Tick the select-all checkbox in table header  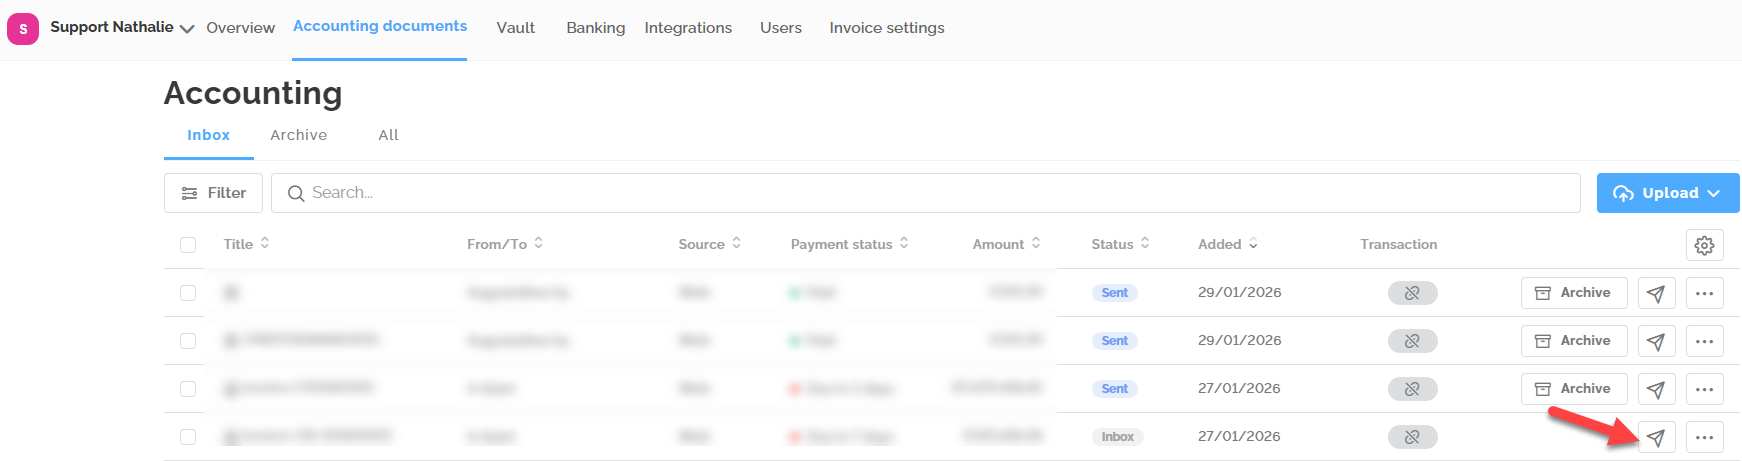[188, 245]
